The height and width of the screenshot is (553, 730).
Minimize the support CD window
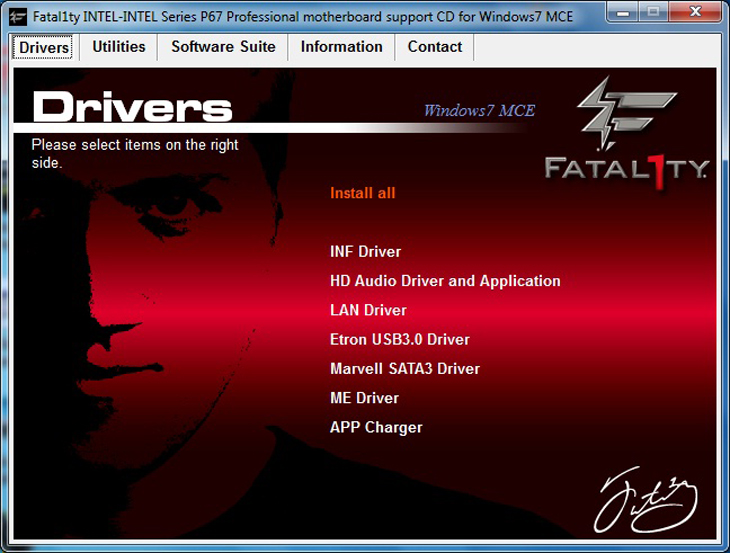(623, 13)
